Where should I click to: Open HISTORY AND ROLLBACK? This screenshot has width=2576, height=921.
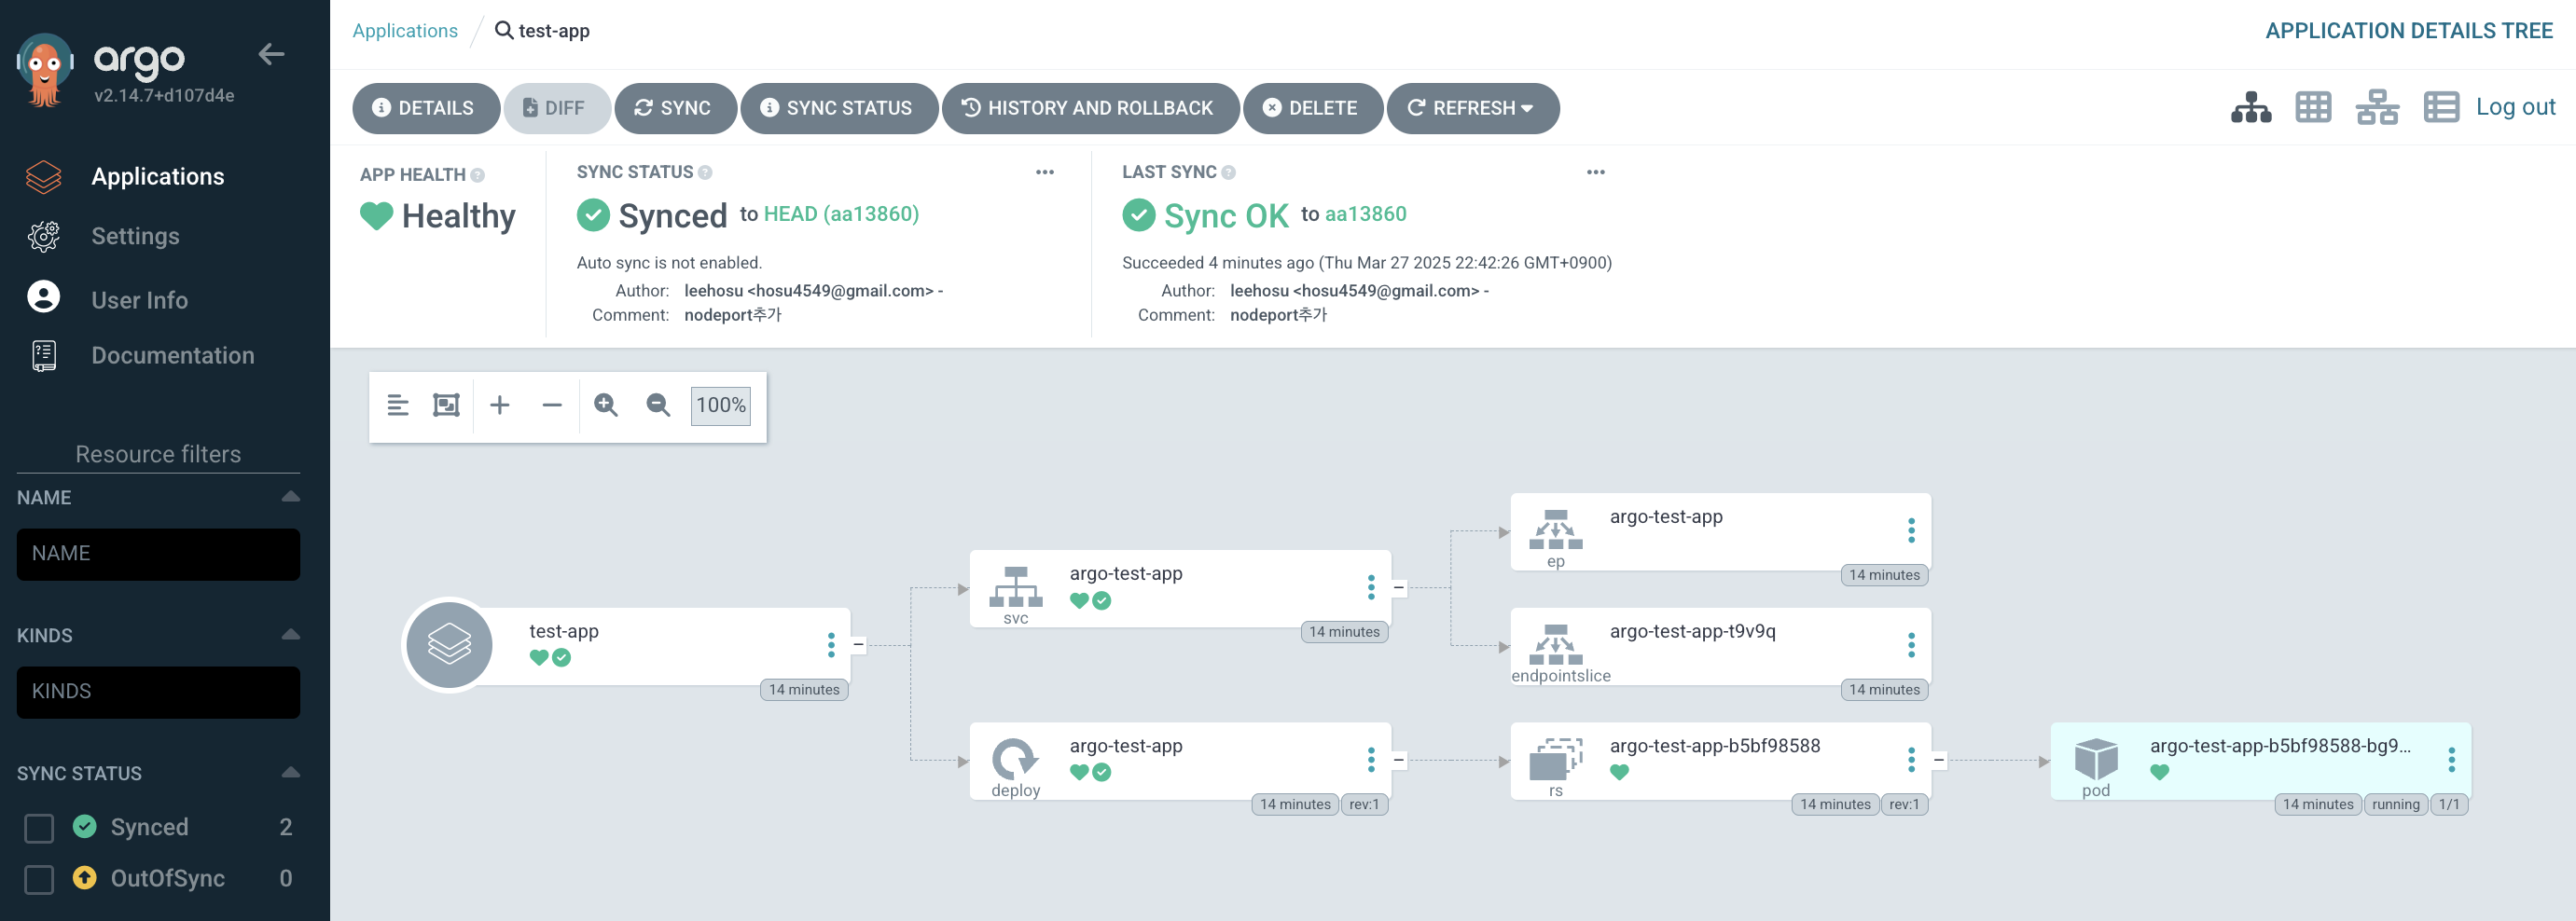[x=1090, y=108]
